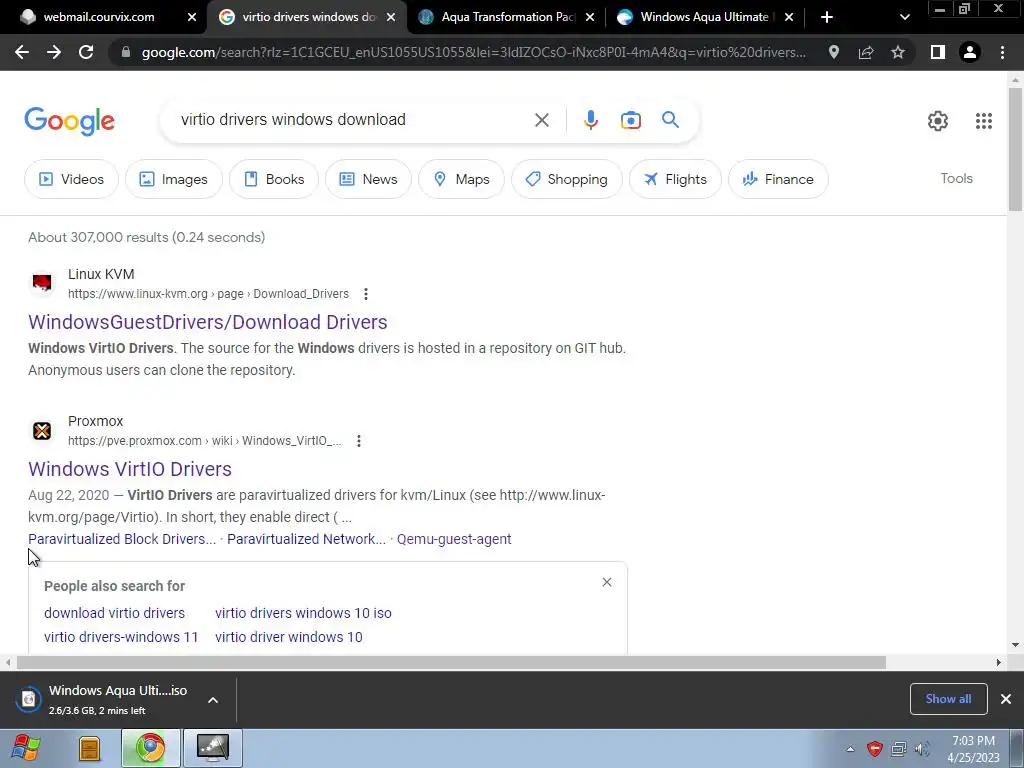
Task: Go forward in browser history
Action: [54, 52]
